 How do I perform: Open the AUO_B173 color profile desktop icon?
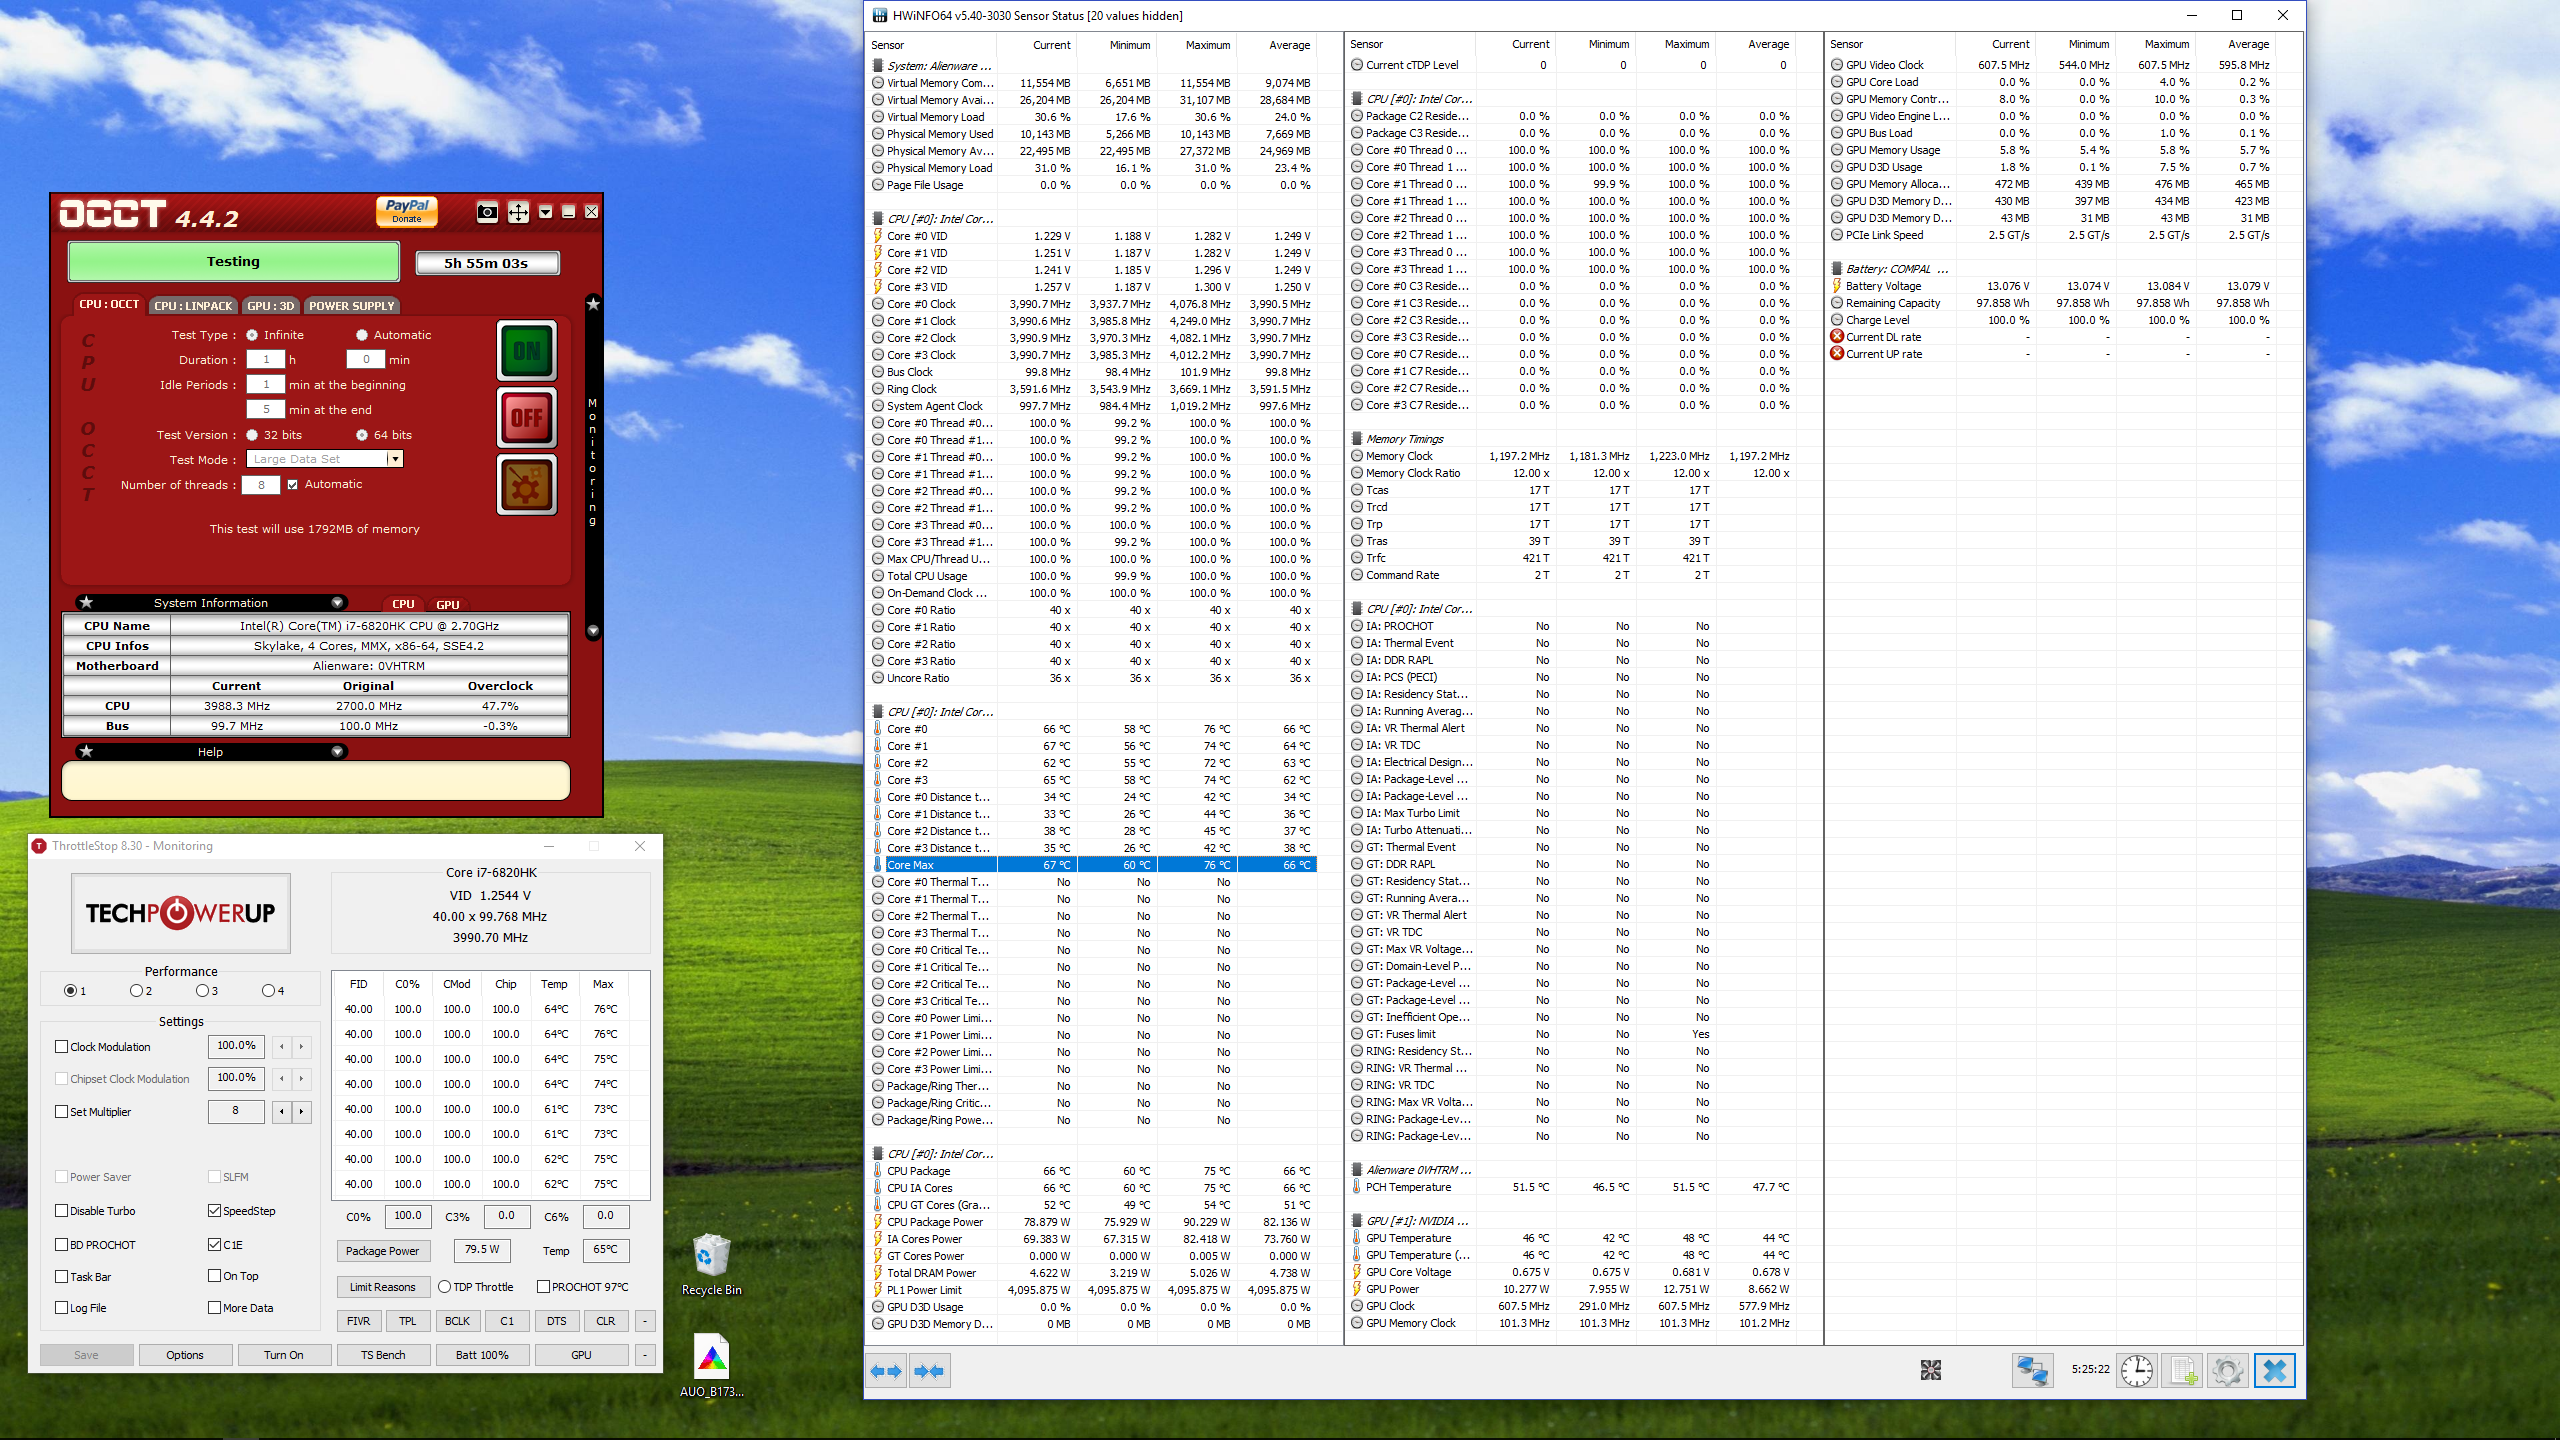(711, 1365)
